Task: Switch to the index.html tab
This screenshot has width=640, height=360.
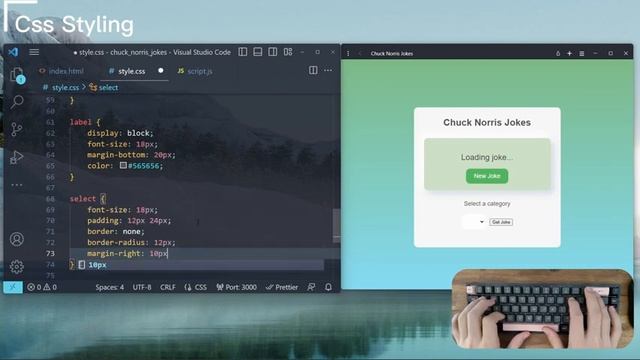Action: [61, 71]
